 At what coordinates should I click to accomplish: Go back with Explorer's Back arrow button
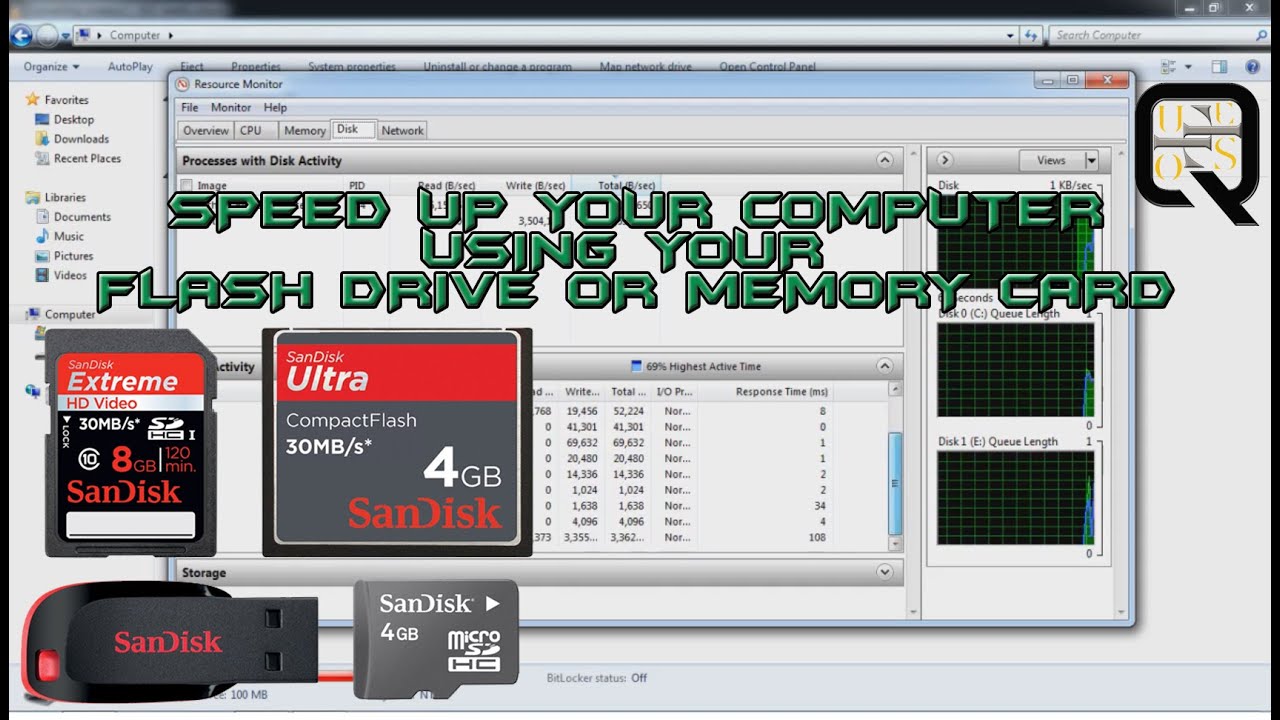pos(21,36)
